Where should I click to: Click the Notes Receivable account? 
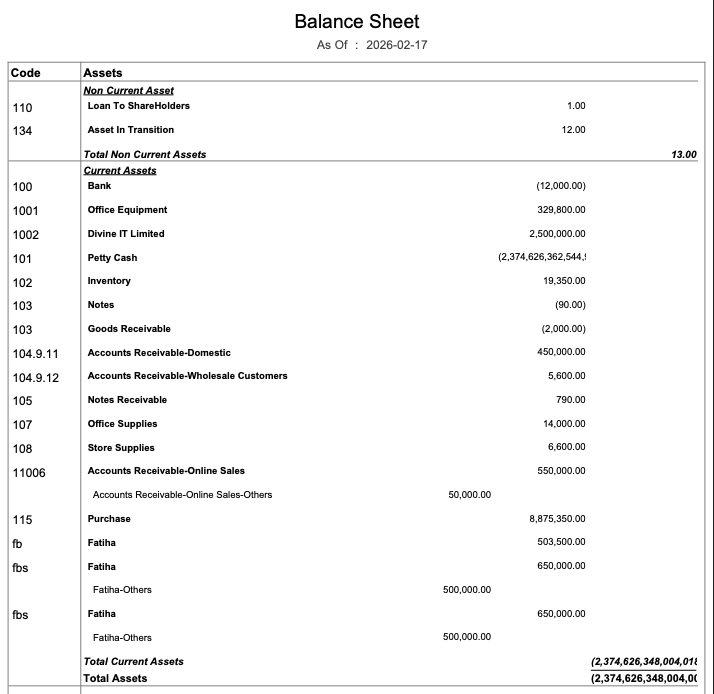tap(127, 400)
